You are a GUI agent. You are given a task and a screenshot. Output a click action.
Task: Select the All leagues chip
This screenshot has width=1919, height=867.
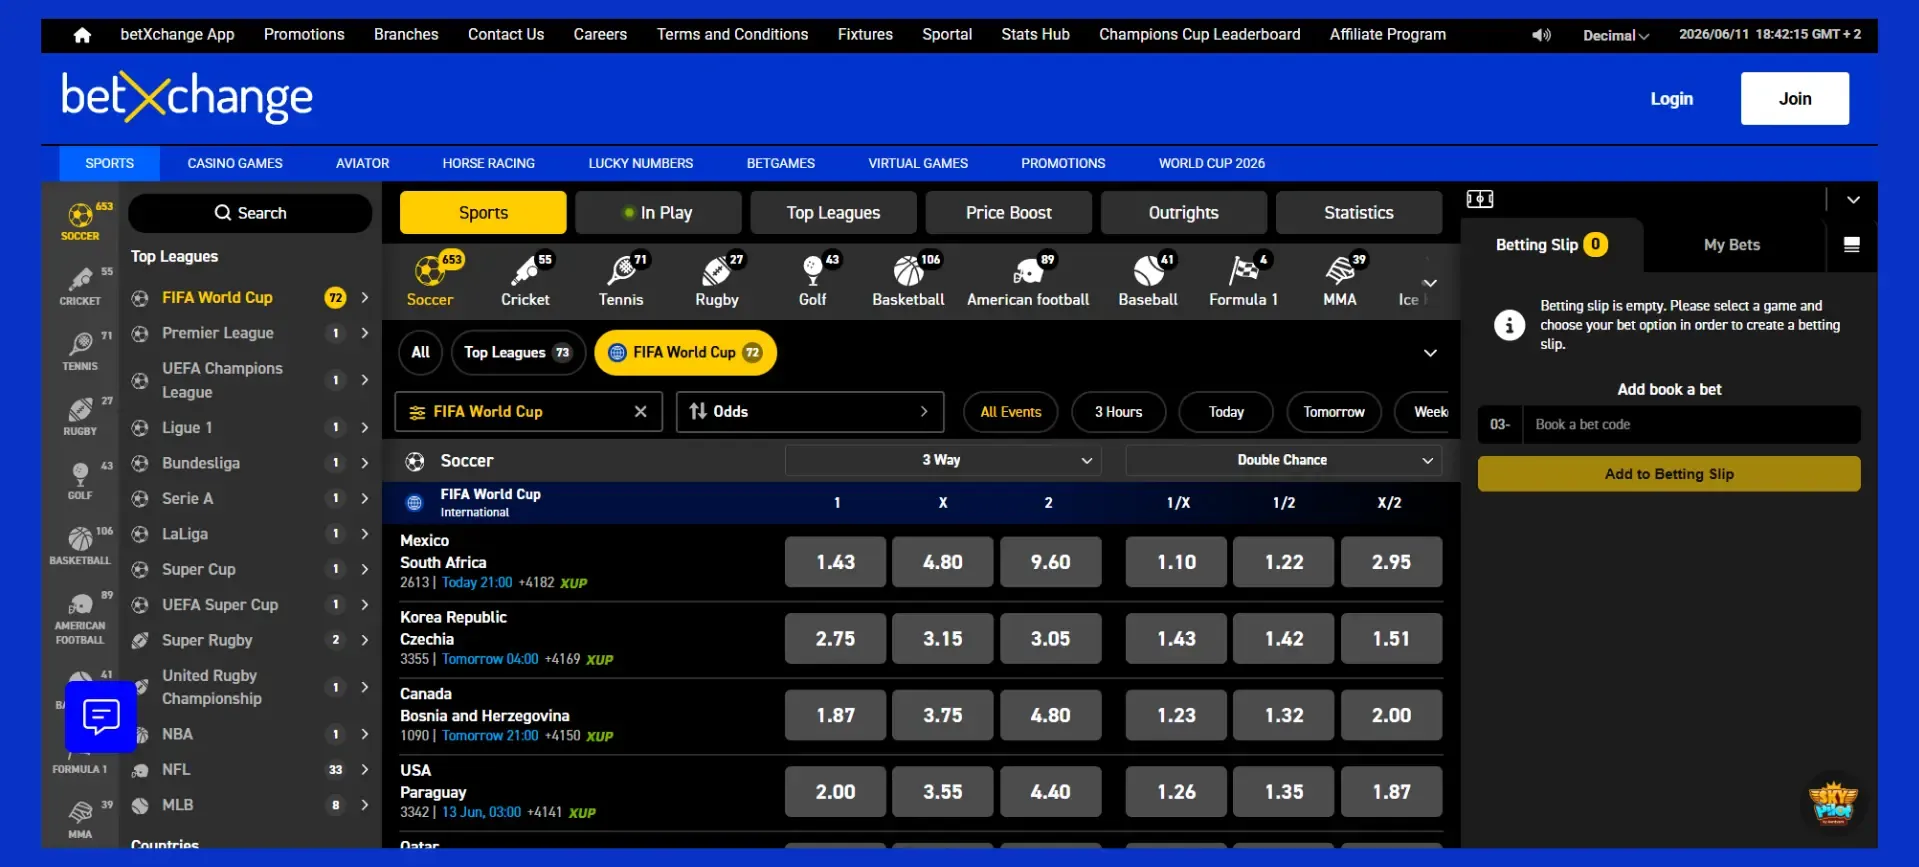421,353
